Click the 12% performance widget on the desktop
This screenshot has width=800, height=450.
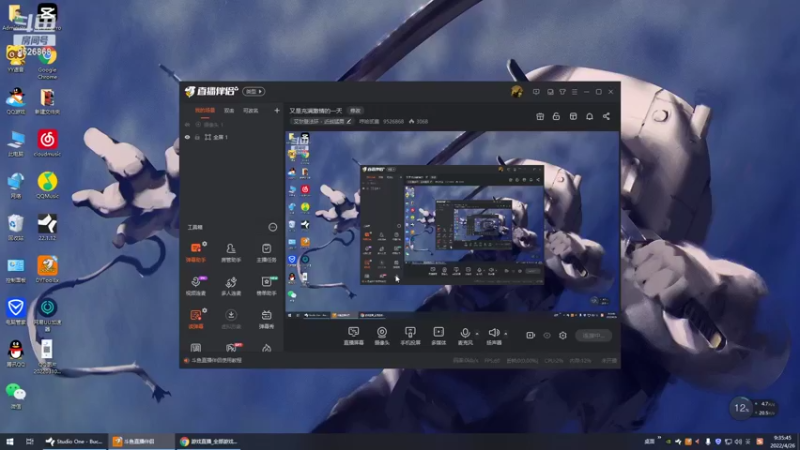click(x=753, y=408)
